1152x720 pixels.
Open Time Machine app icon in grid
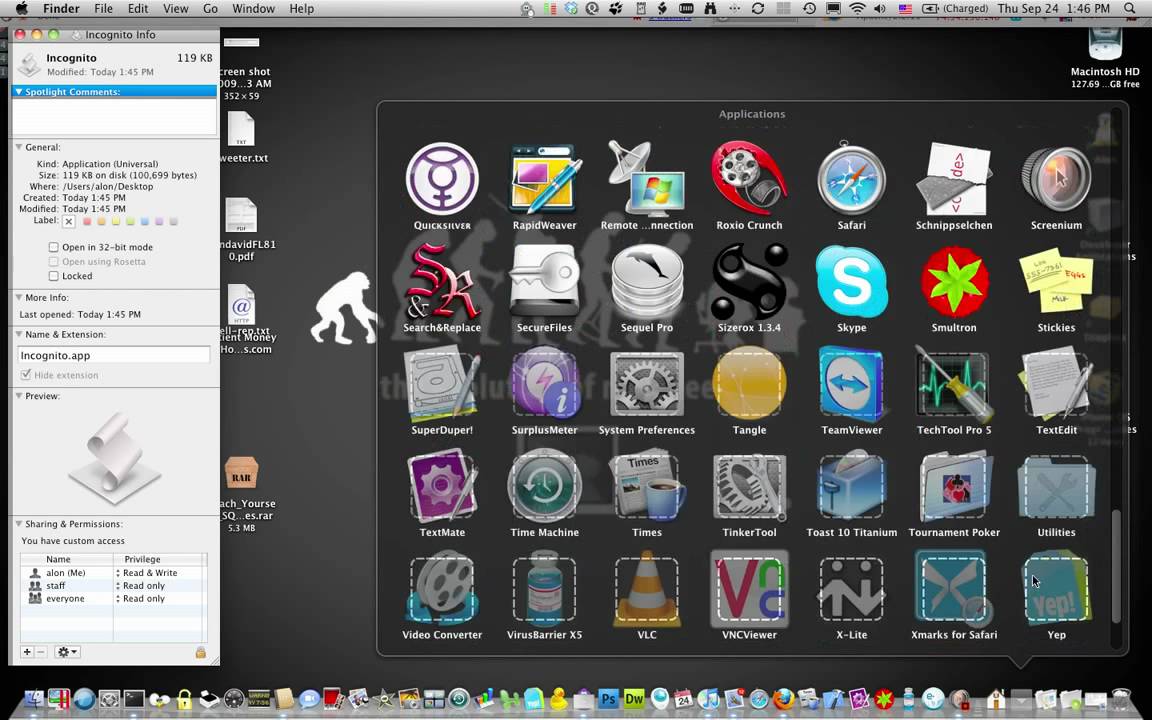(544, 486)
